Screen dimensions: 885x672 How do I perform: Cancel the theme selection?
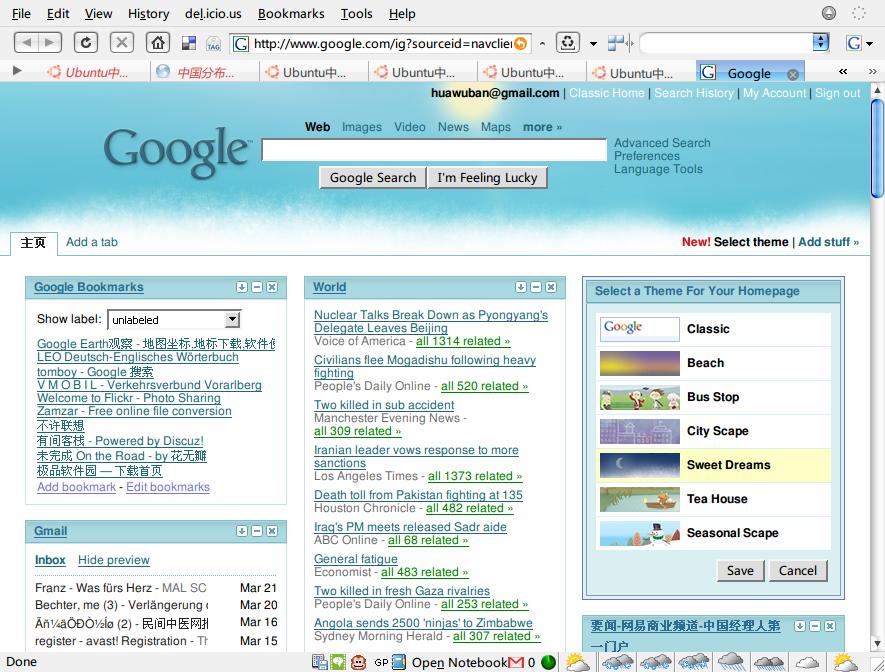click(798, 570)
